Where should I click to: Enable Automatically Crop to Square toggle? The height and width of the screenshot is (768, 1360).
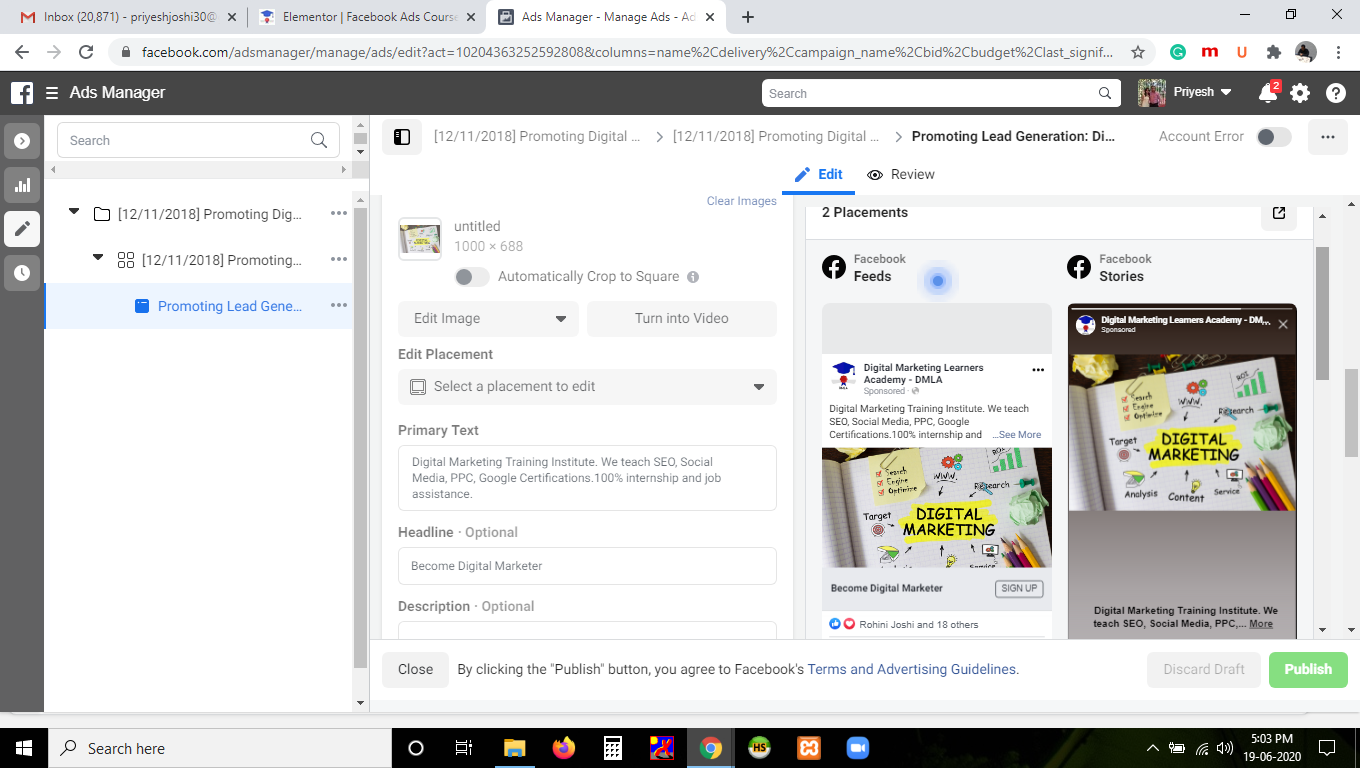coord(472,277)
